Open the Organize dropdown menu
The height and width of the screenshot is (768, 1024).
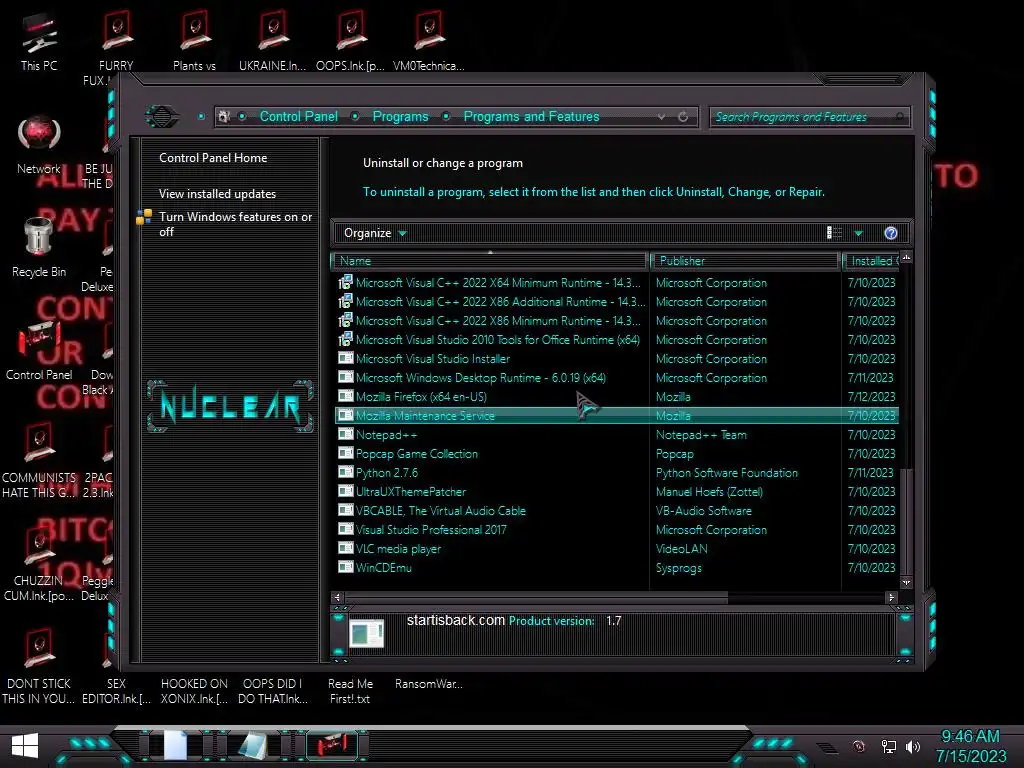[375, 233]
